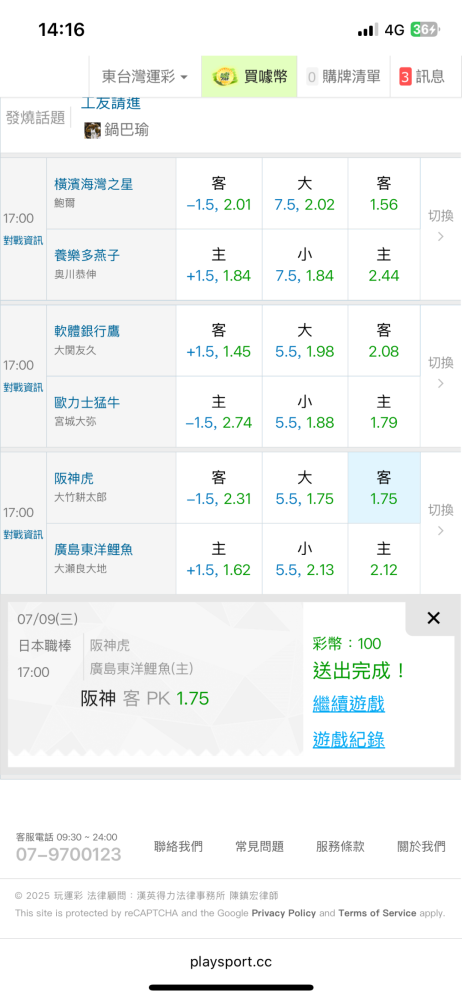
Task: Click the 購牌清單 count badge
Action: coord(312,77)
